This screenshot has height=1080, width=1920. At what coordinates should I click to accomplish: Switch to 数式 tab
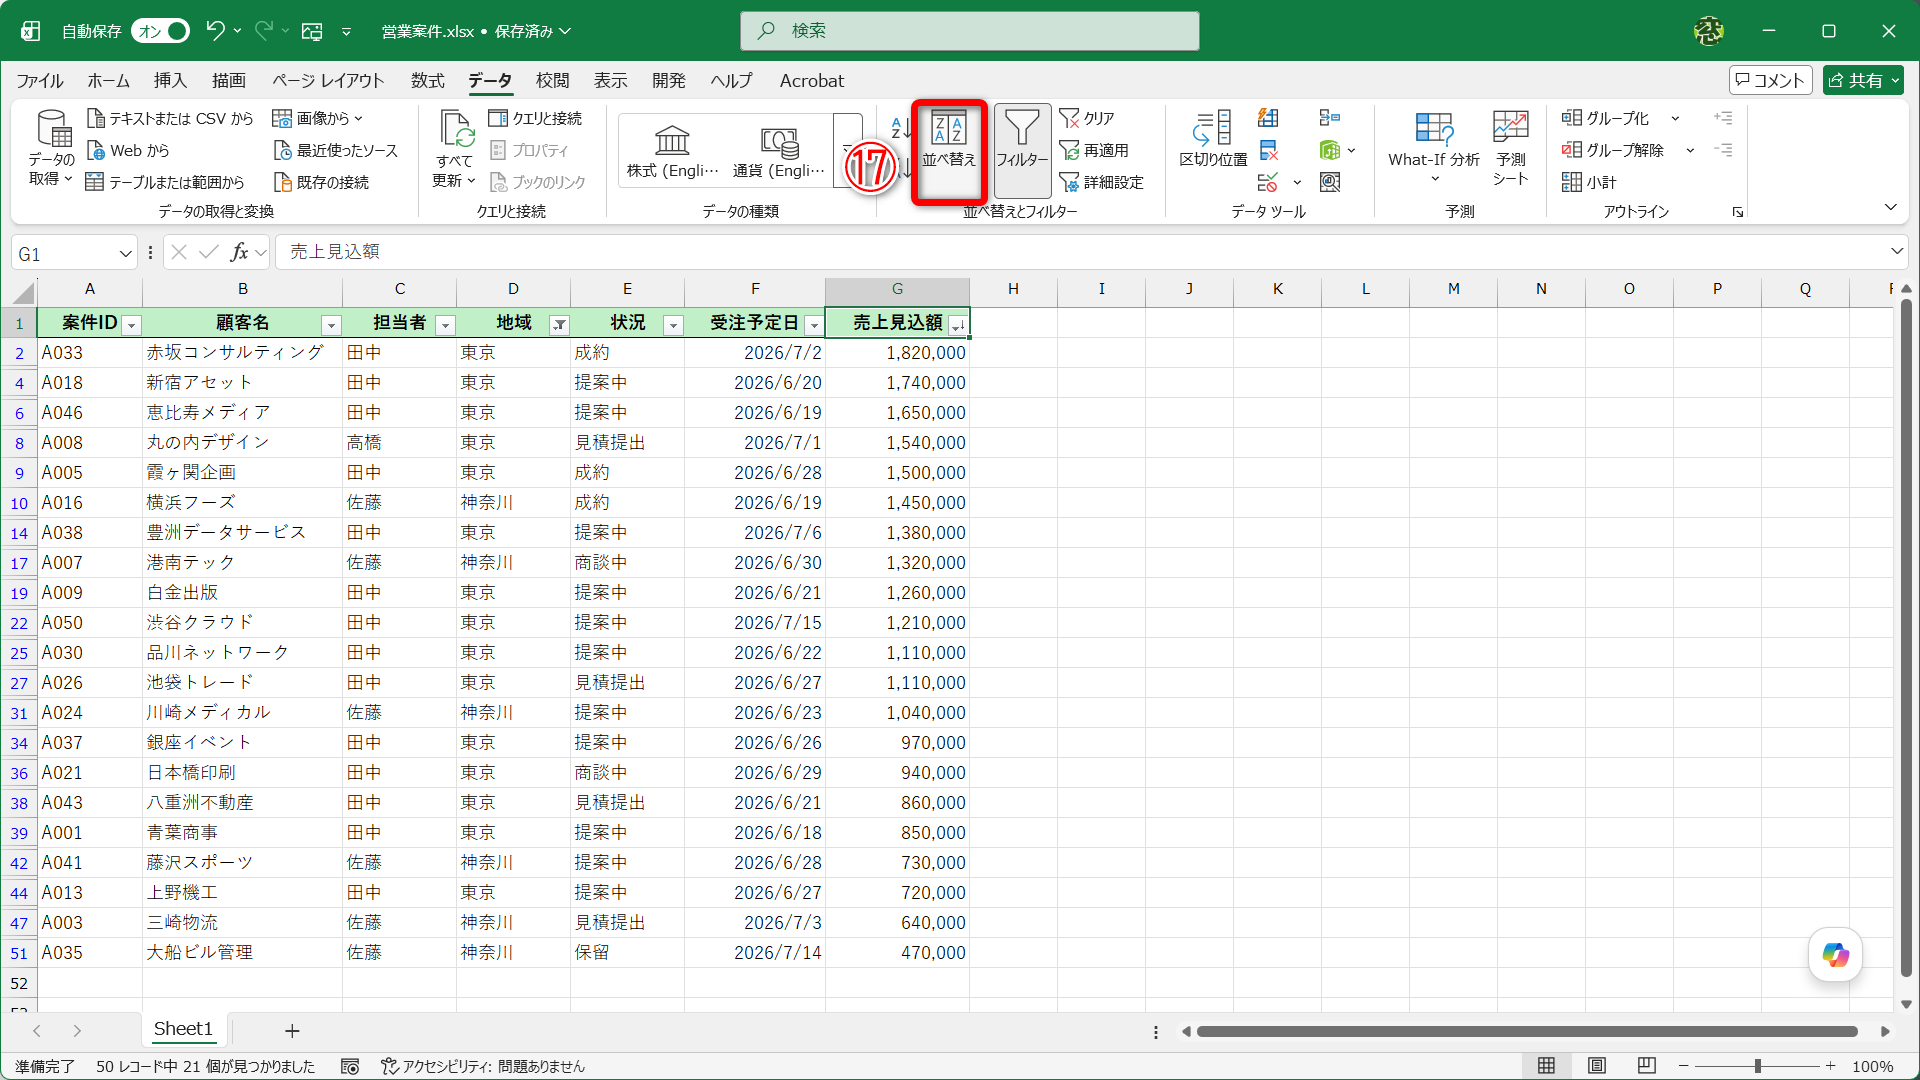pyautogui.click(x=427, y=81)
